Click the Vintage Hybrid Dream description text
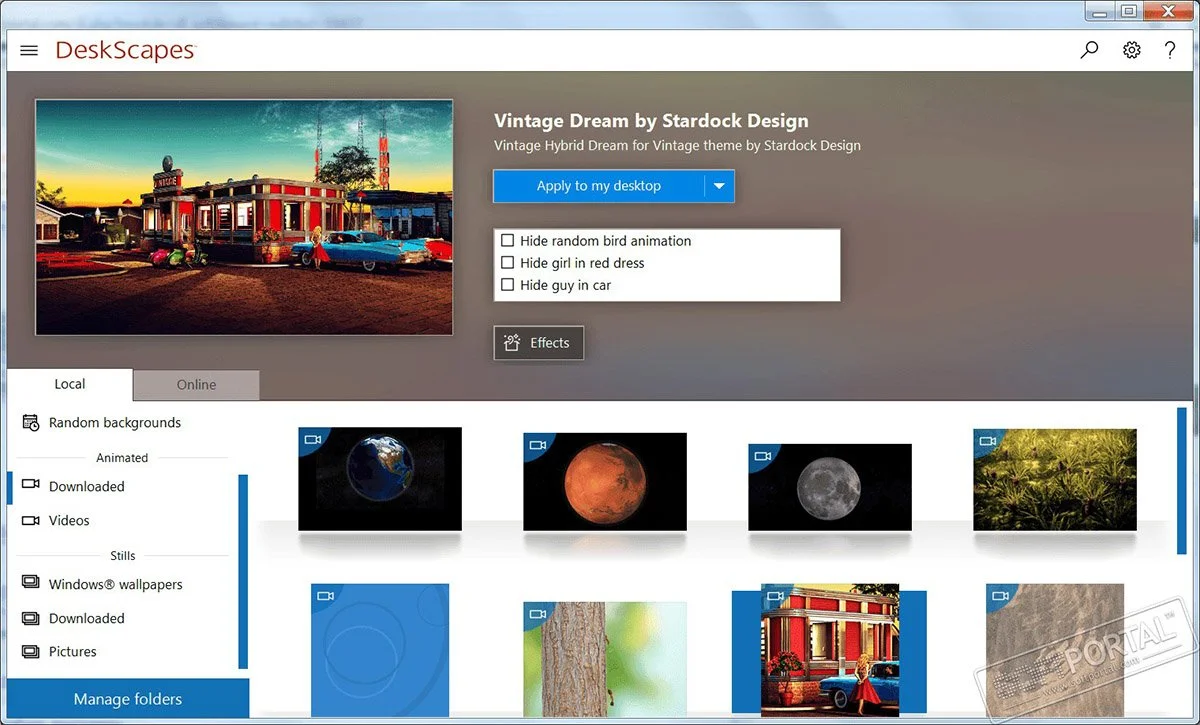 [677, 145]
